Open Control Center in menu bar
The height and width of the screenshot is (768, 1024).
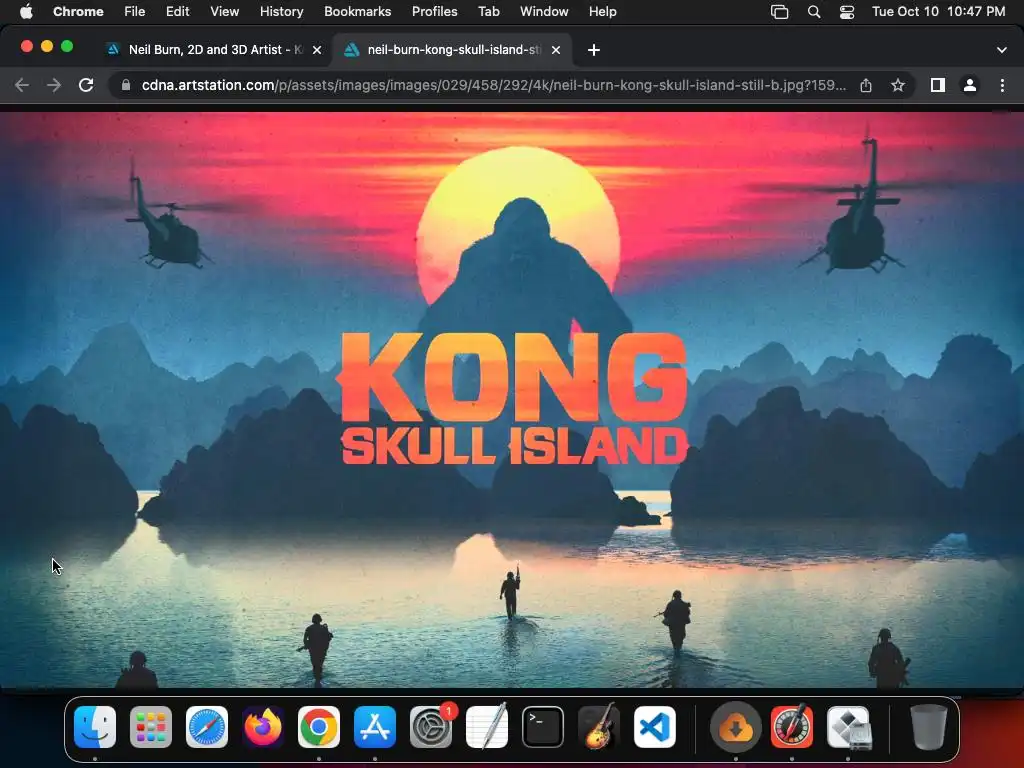click(x=847, y=12)
